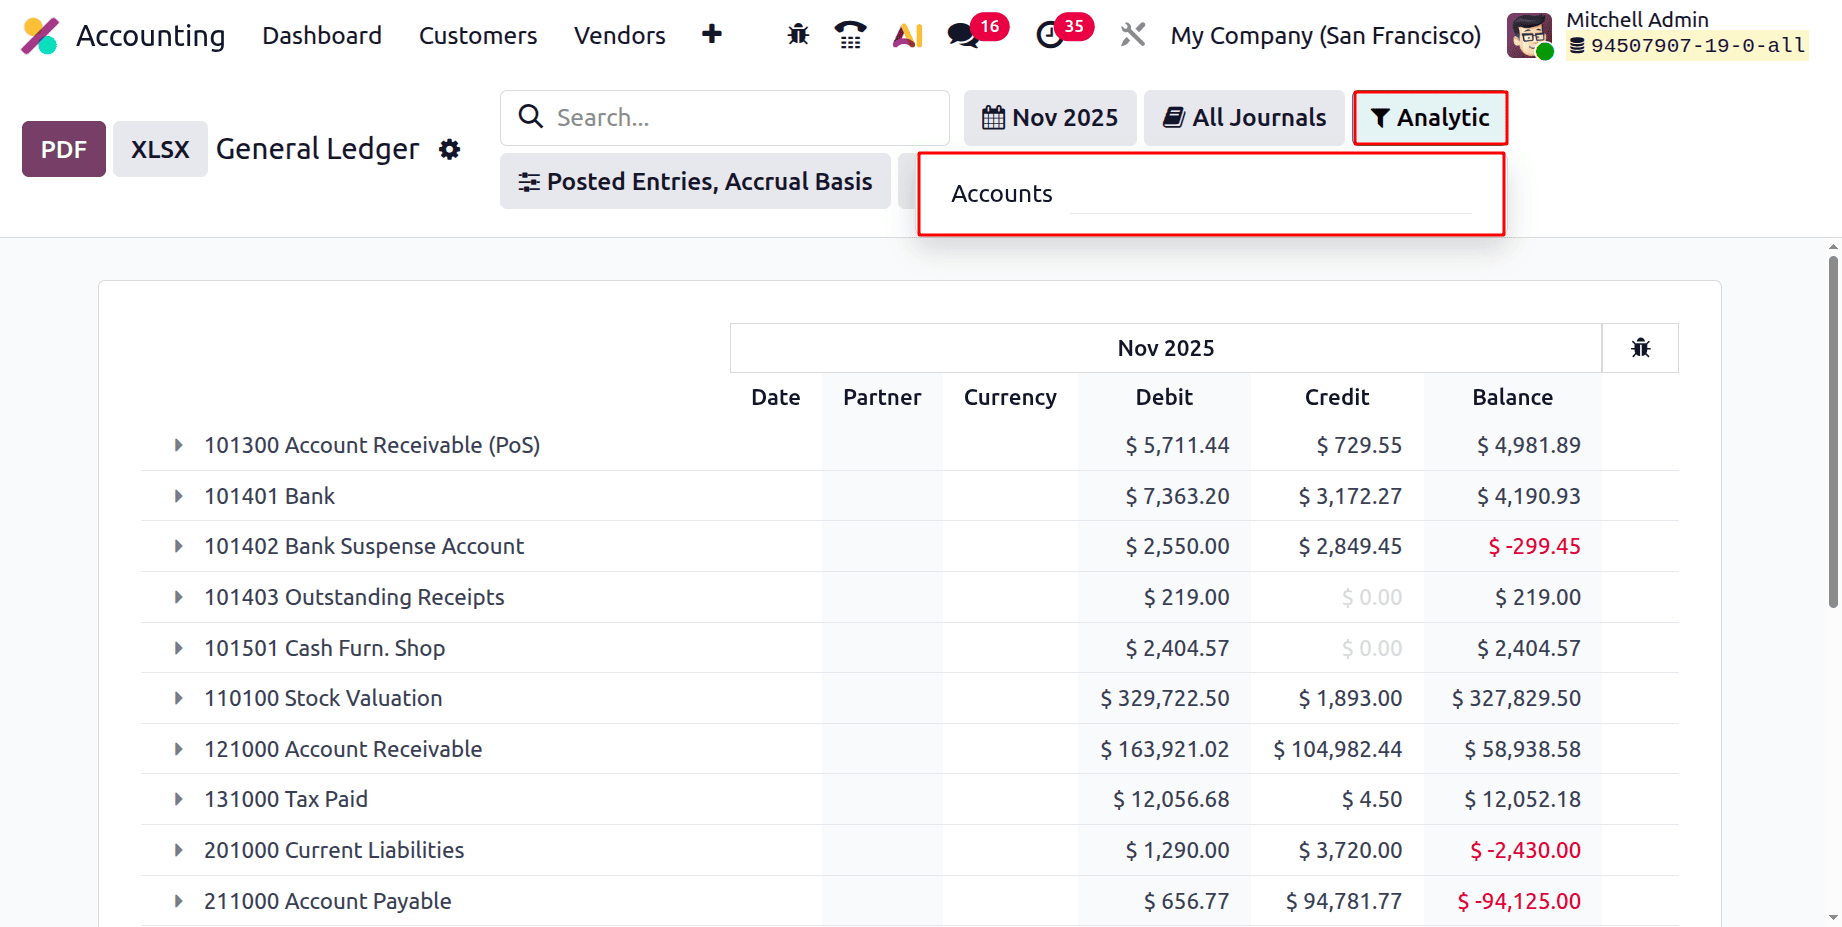
Task: Expand the 101401 Bank row
Action: click(x=178, y=496)
